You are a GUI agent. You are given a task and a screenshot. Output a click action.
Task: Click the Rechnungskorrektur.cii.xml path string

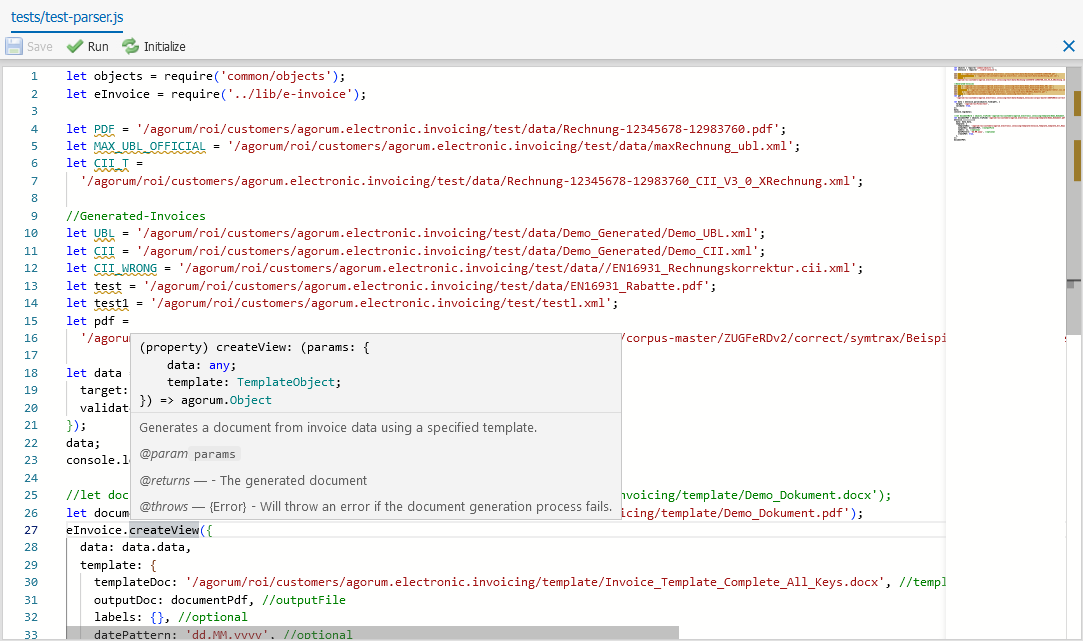tap(517, 268)
